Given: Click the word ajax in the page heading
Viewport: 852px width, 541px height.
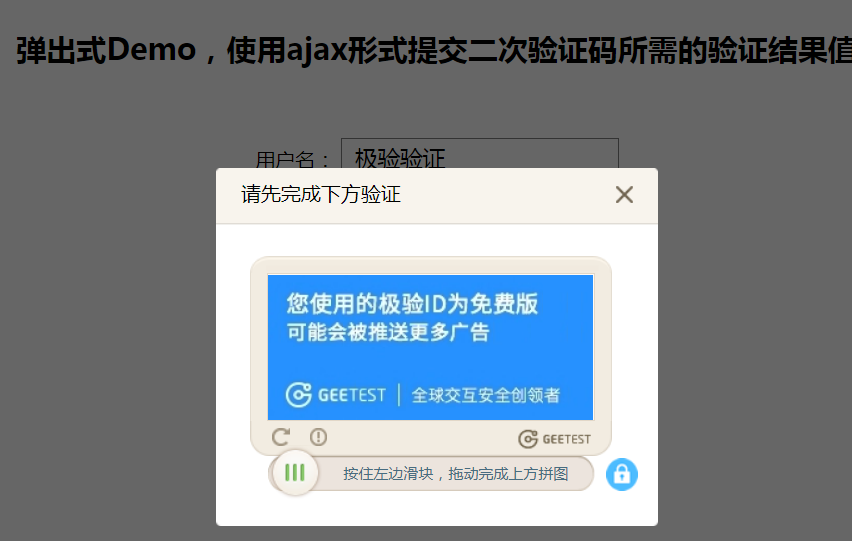Looking at the screenshot, I should point(316,51).
